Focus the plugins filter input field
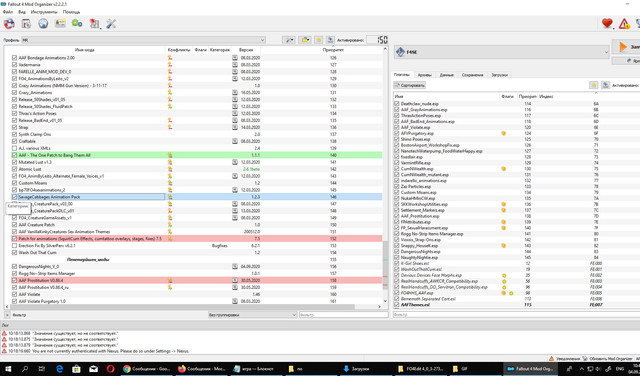The width and height of the screenshot is (640, 376). (516, 315)
